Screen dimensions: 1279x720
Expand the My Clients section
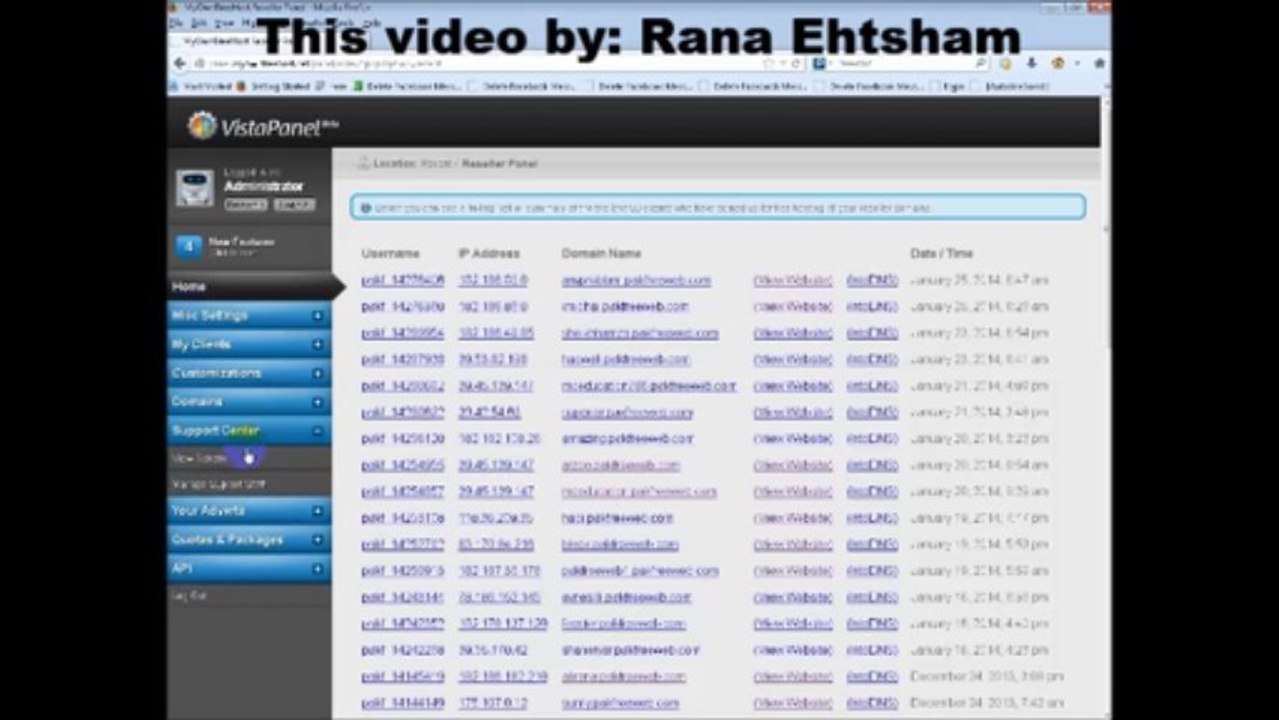click(x=249, y=344)
